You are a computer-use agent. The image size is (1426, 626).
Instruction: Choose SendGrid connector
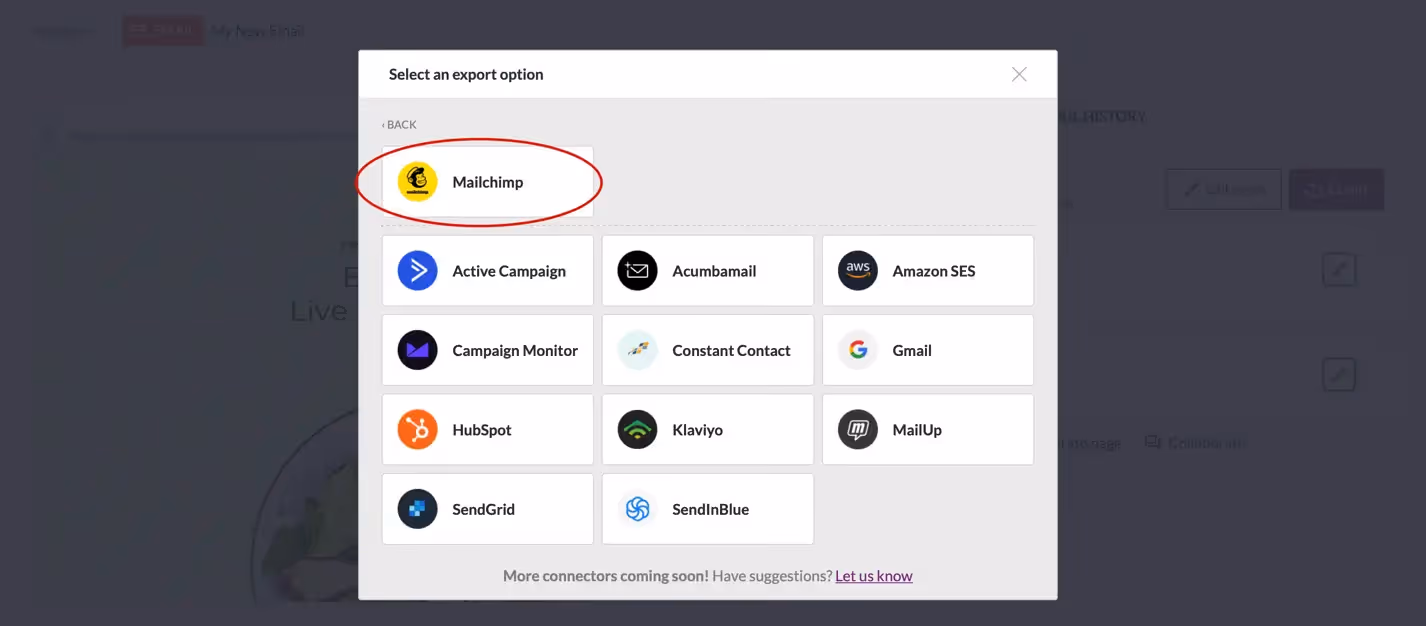(488, 509)
